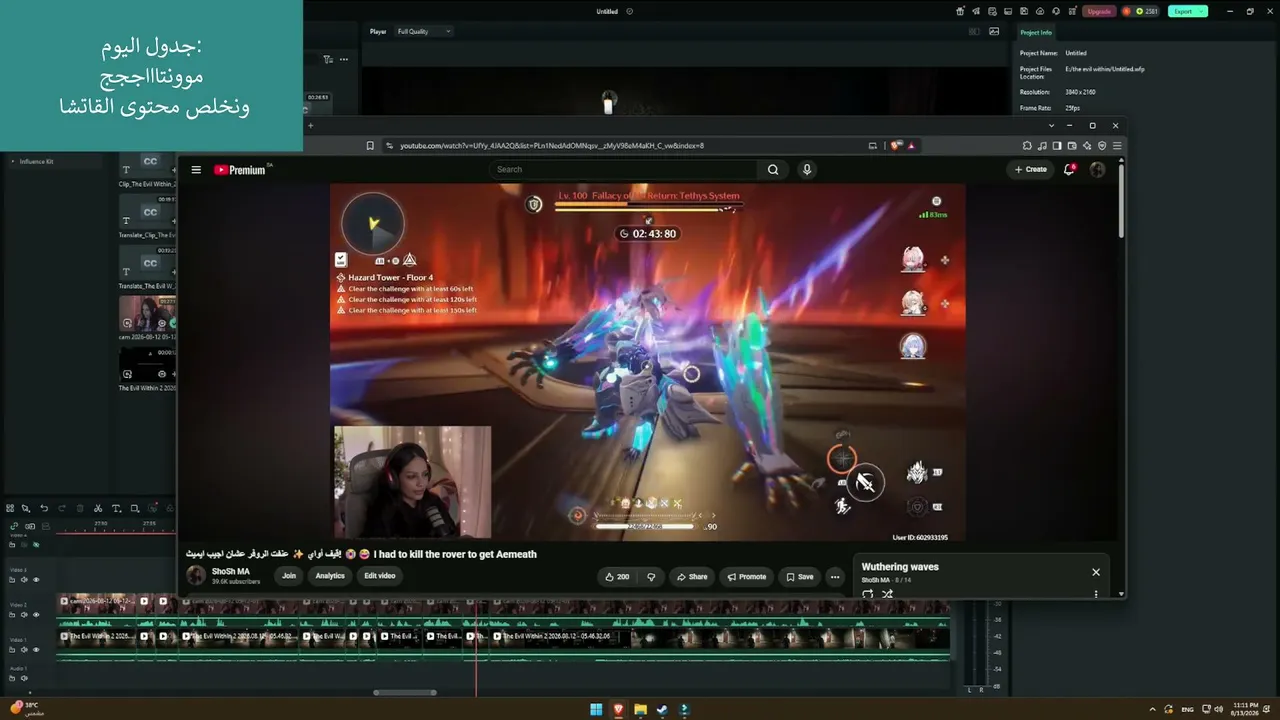Open Analytics for the video

pyautogui.click(x=330, y=576)
